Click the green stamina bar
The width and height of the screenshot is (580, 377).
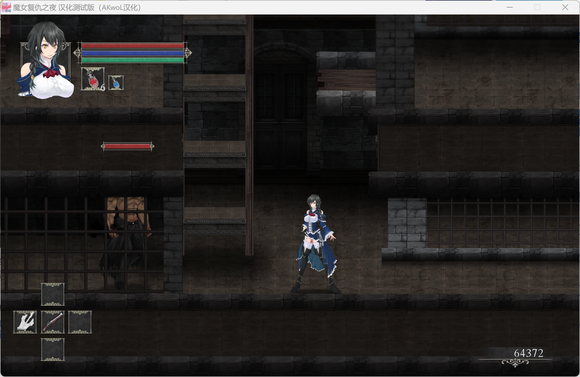click(132, 60)
